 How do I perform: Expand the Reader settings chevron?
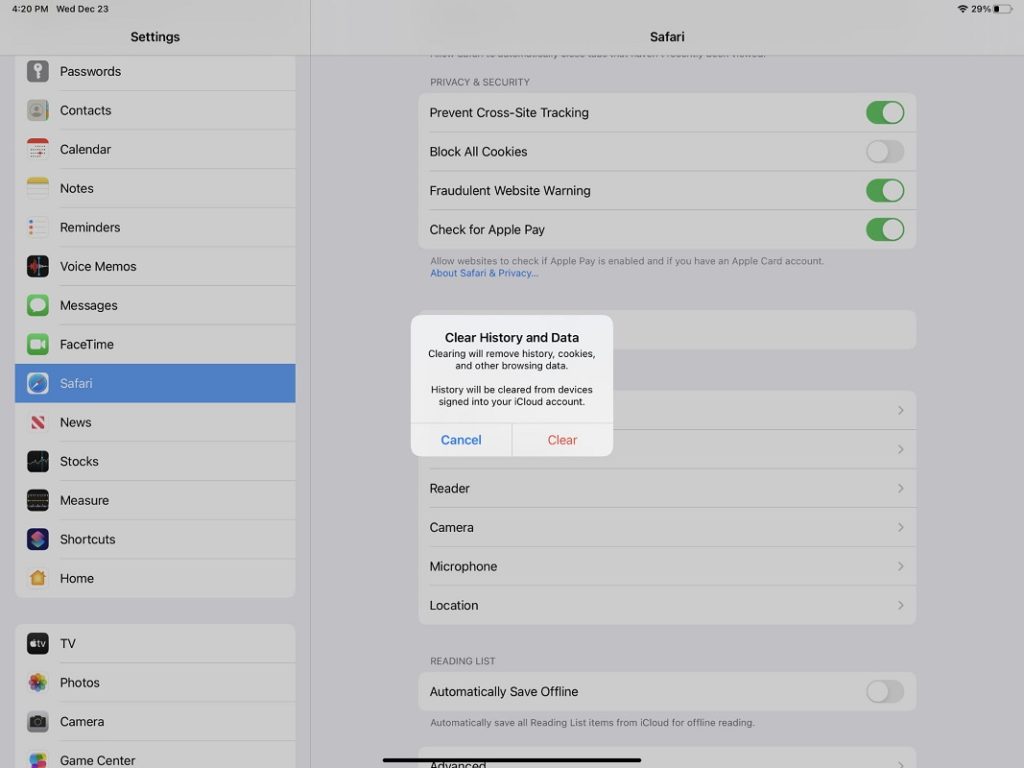click(x=900, y=489)
